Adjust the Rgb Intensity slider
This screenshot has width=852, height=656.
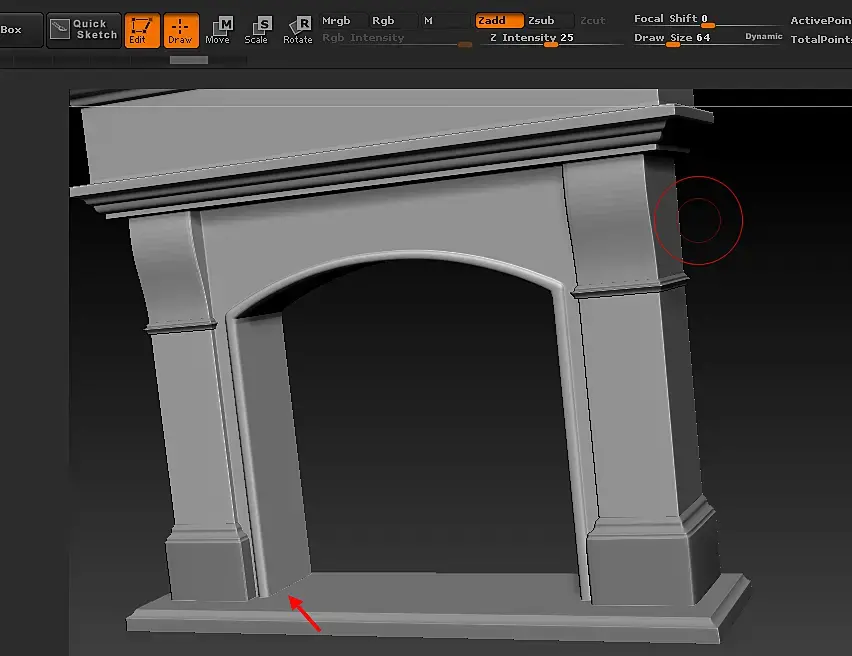click(396, 39)
